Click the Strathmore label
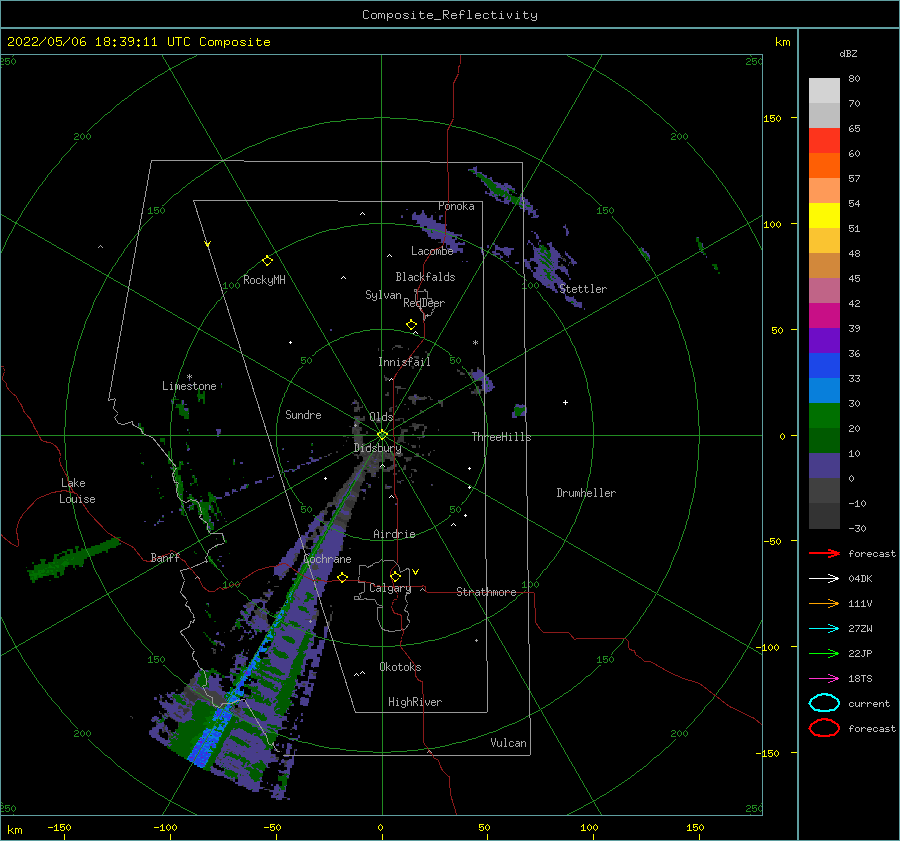This screenshot has height=841, width=900. coord(486,592)
